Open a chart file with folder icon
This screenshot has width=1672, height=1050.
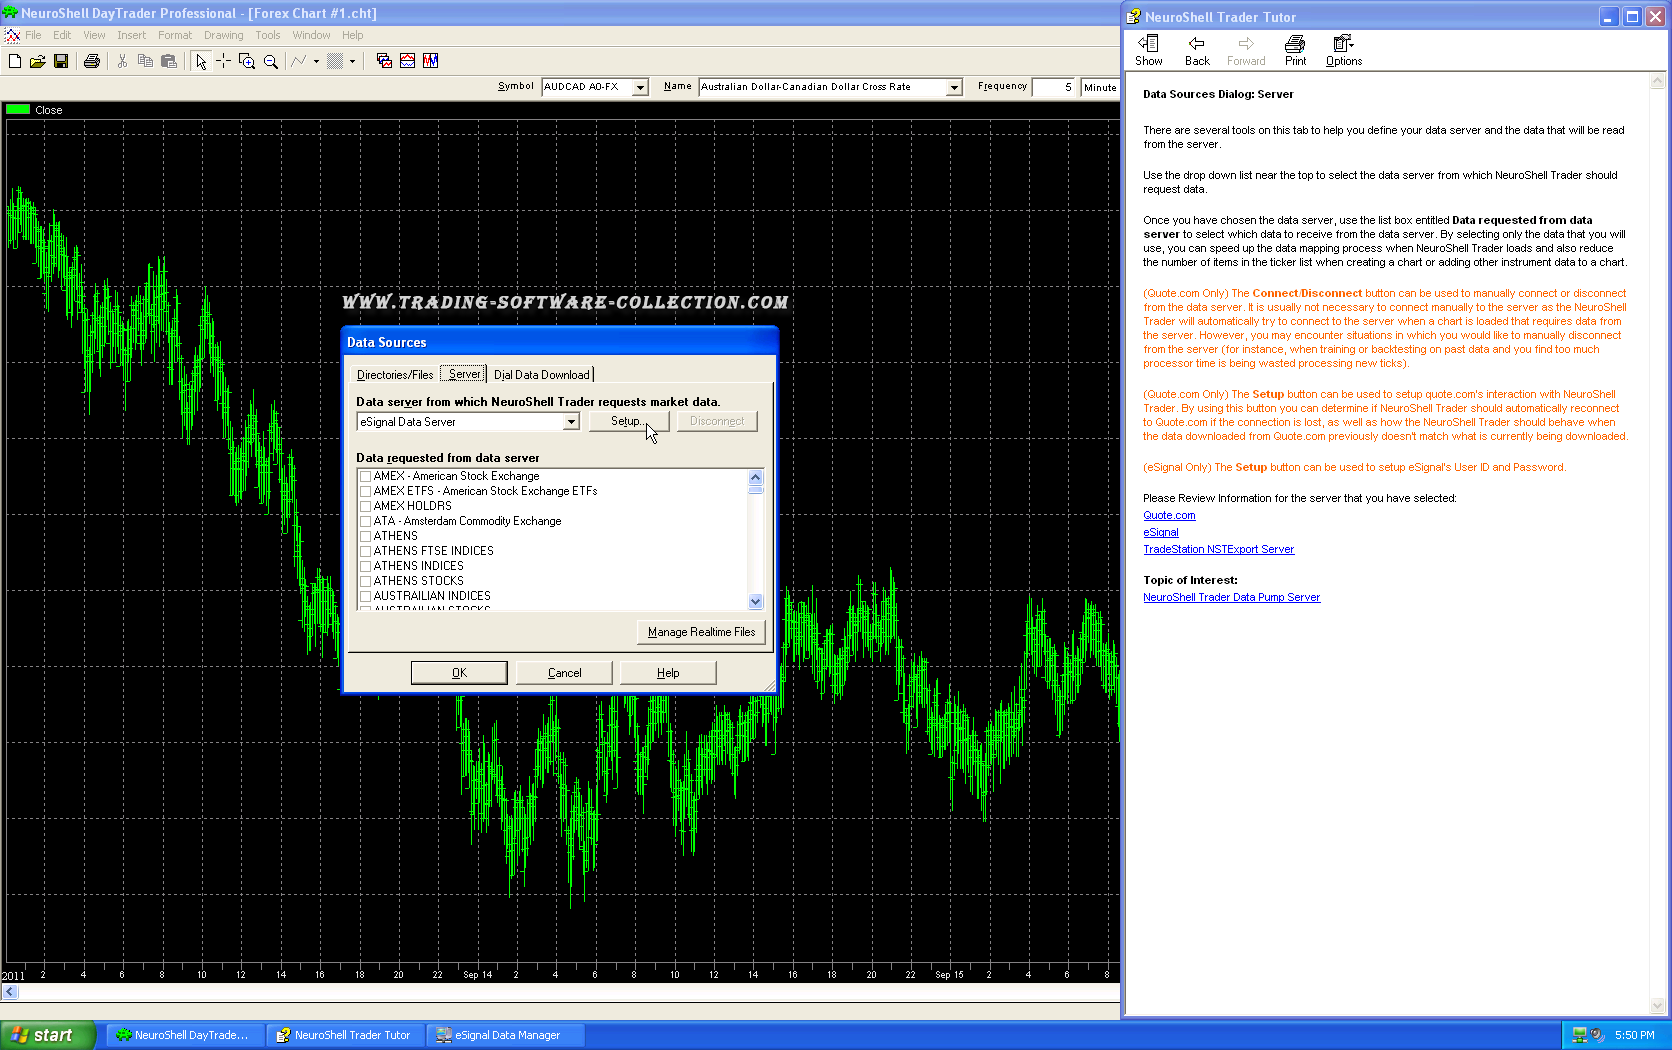click(38, 61)
